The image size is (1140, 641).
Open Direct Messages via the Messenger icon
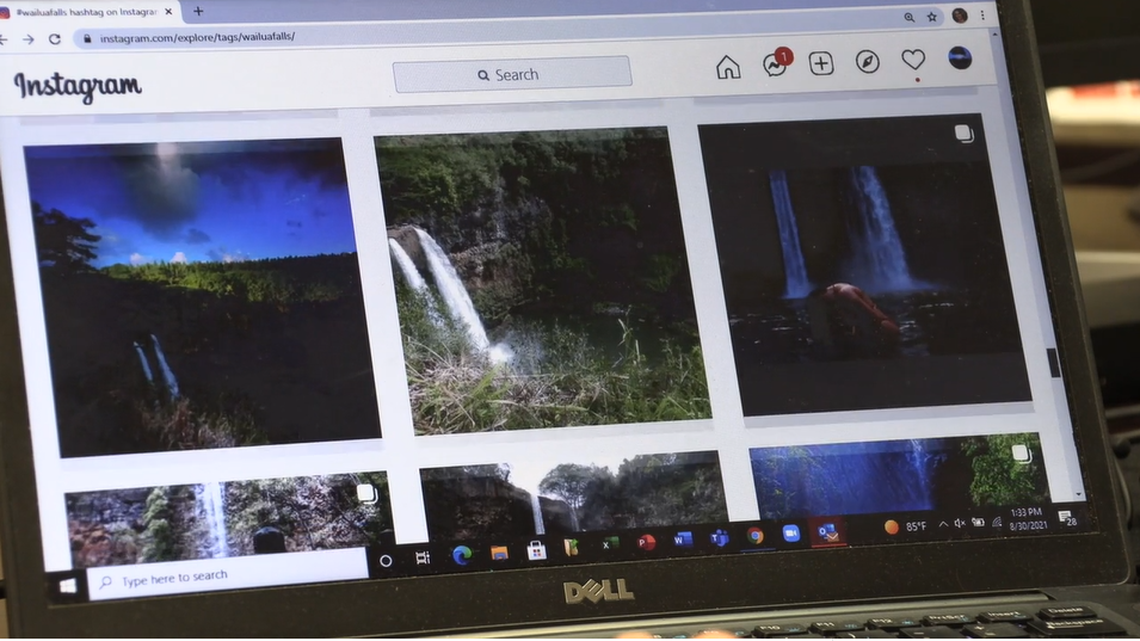[x=775, y=64]
